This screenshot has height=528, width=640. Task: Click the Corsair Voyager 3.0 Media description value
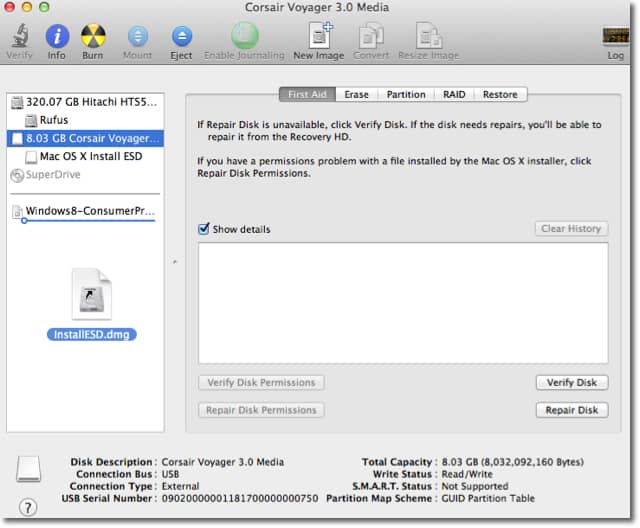[x=223, y=462]
